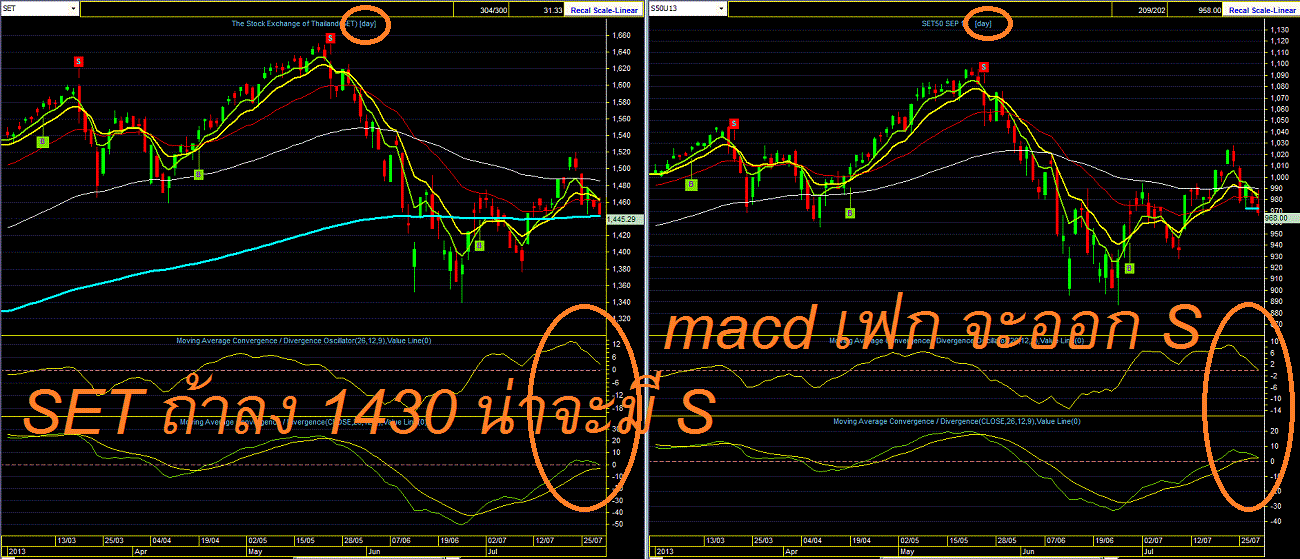Click the 209/202 bar count value
Viewport: 1300px width, 559px height.
[x=1150, y=9]
